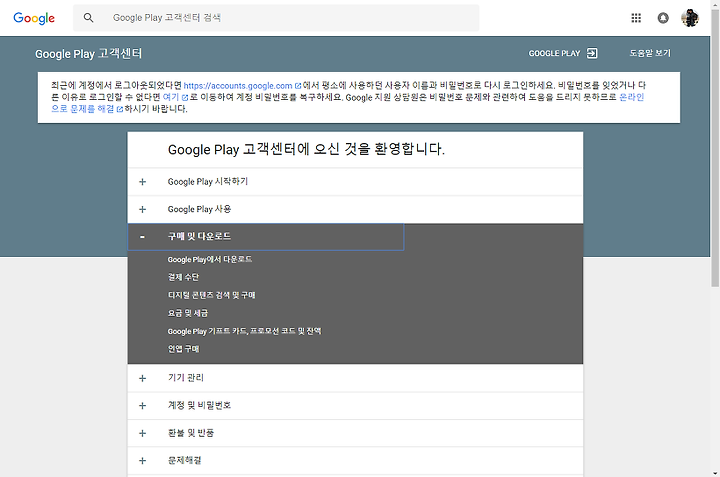Click plus icon beside Google Play 사용
The image size is (720, 477).
[142, 209]
